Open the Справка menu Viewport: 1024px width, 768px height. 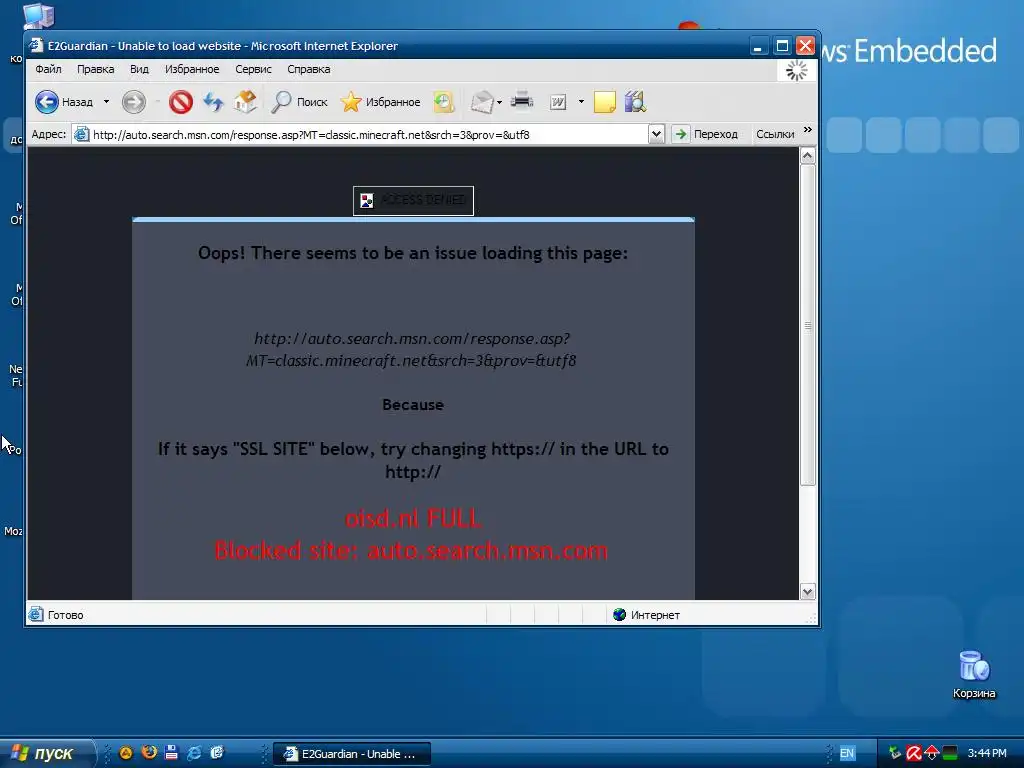309,69
